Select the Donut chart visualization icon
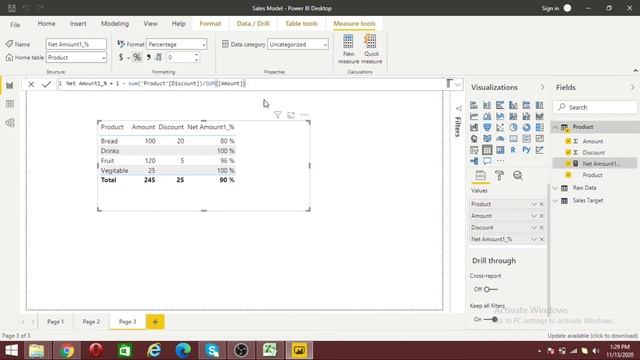Viewport: 640px width, 360px height. (x=526, y=127)
